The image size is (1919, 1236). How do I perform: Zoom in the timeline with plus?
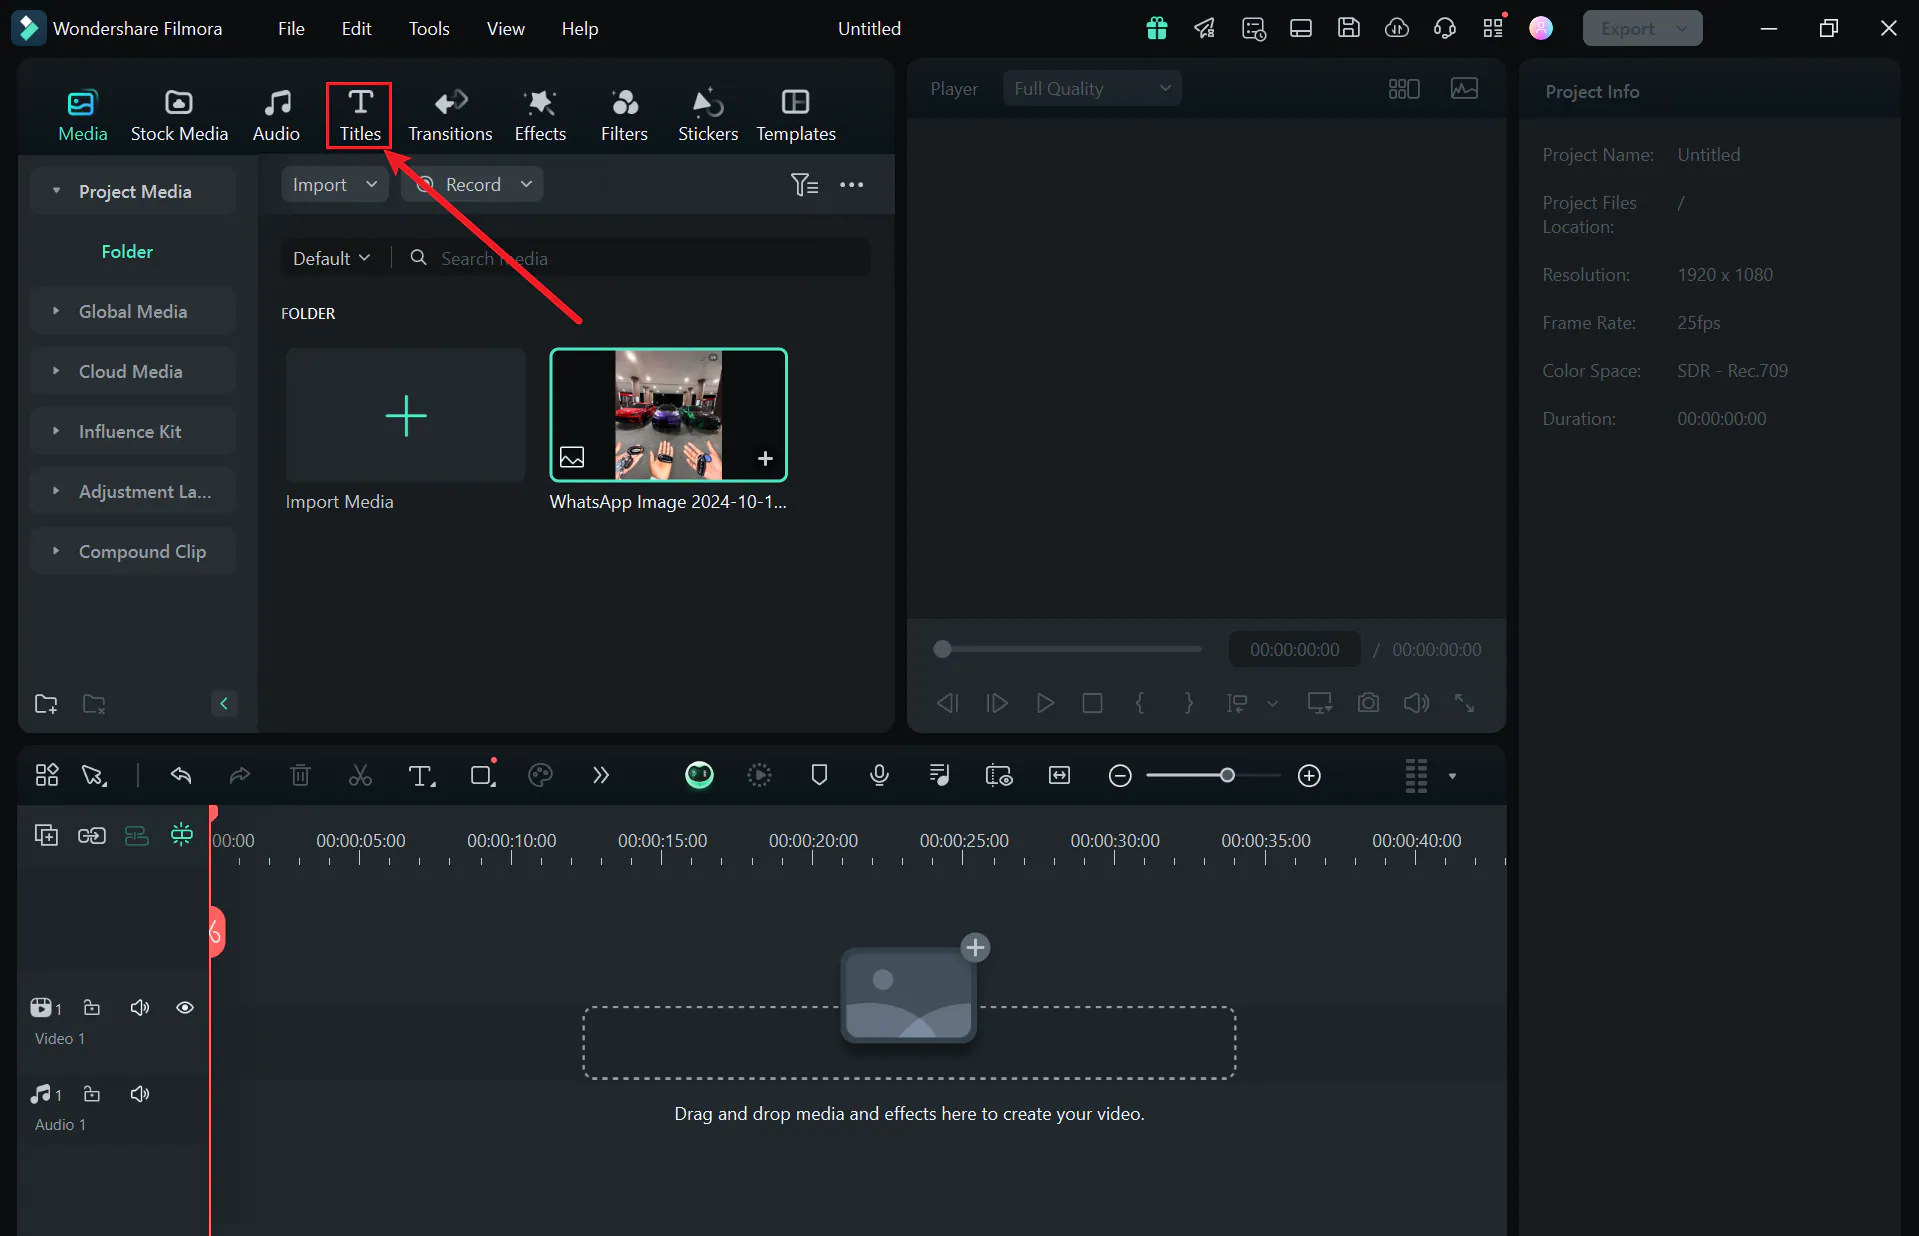point(1309,776)
